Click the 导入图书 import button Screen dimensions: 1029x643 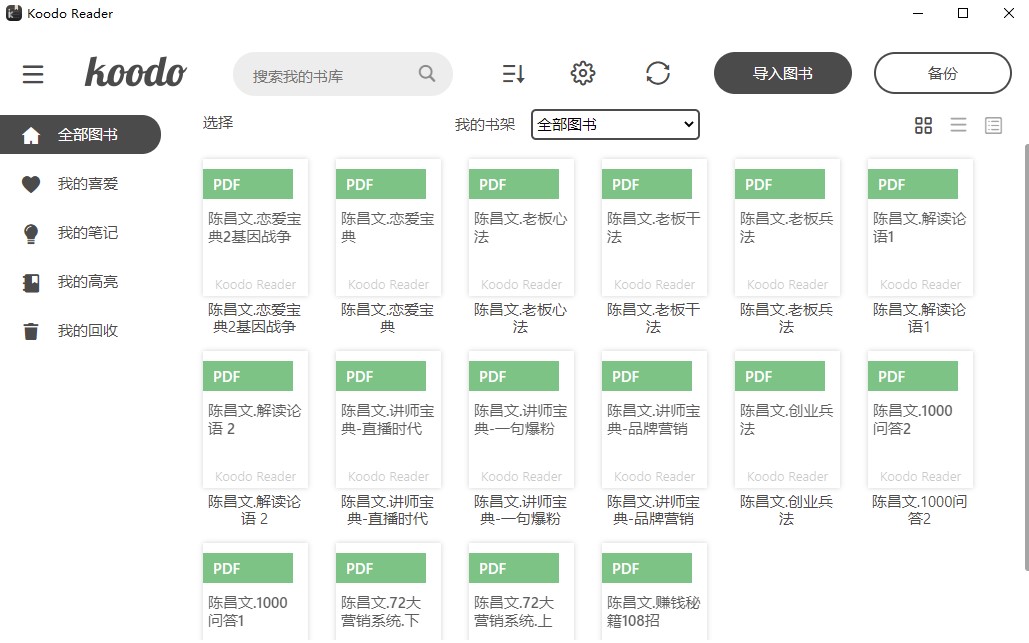(x=782, y=73)
